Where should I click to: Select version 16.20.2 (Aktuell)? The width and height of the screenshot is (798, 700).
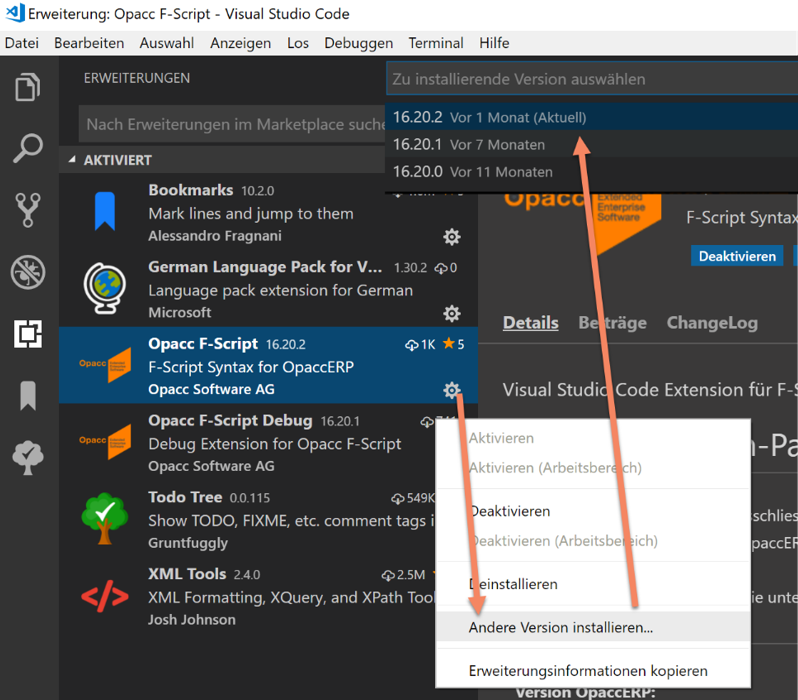coord(591,117)
